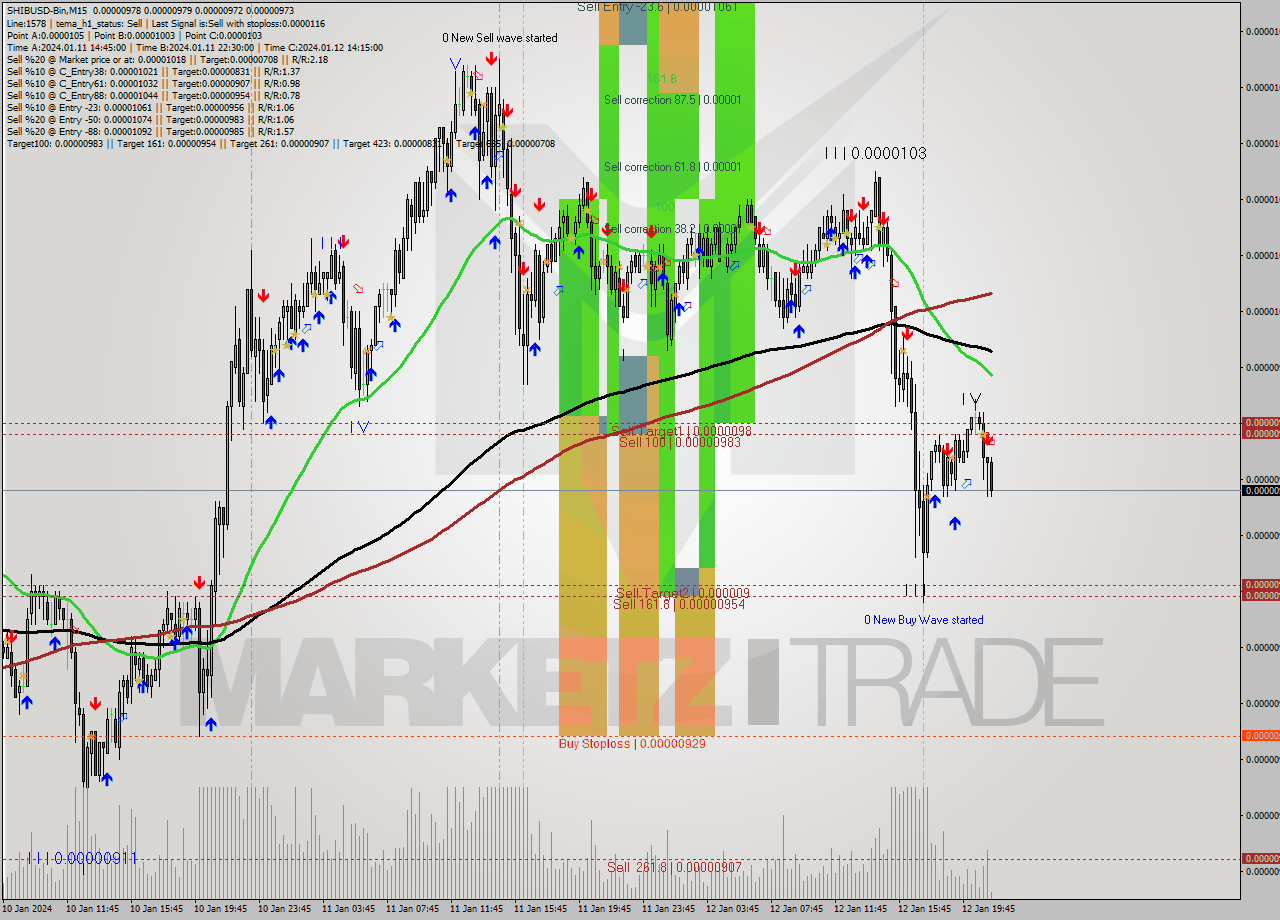Screen dimensions: 1280x920
Task: Select the 'Sell correction 38.2' label
Action: pyautogui.click(x=672, y=229)
